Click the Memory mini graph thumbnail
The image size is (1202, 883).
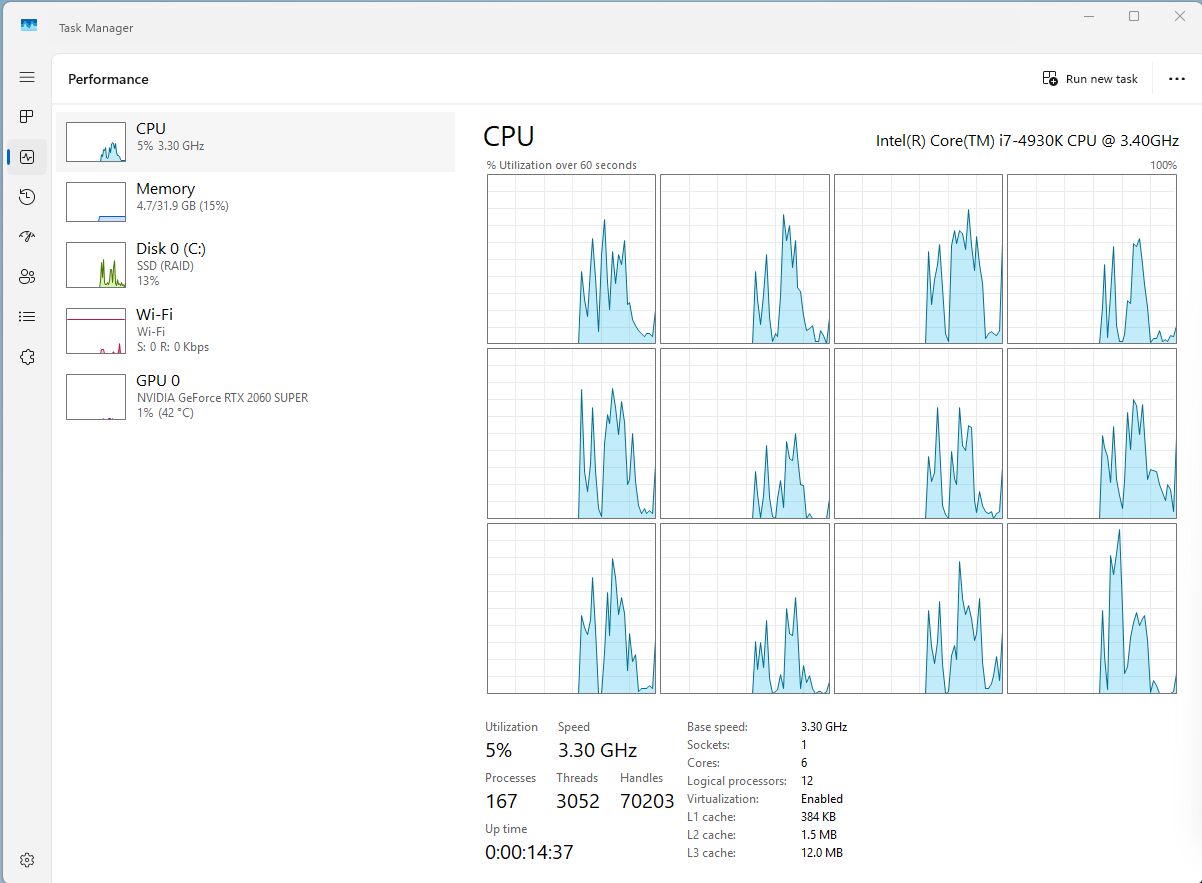96,201
